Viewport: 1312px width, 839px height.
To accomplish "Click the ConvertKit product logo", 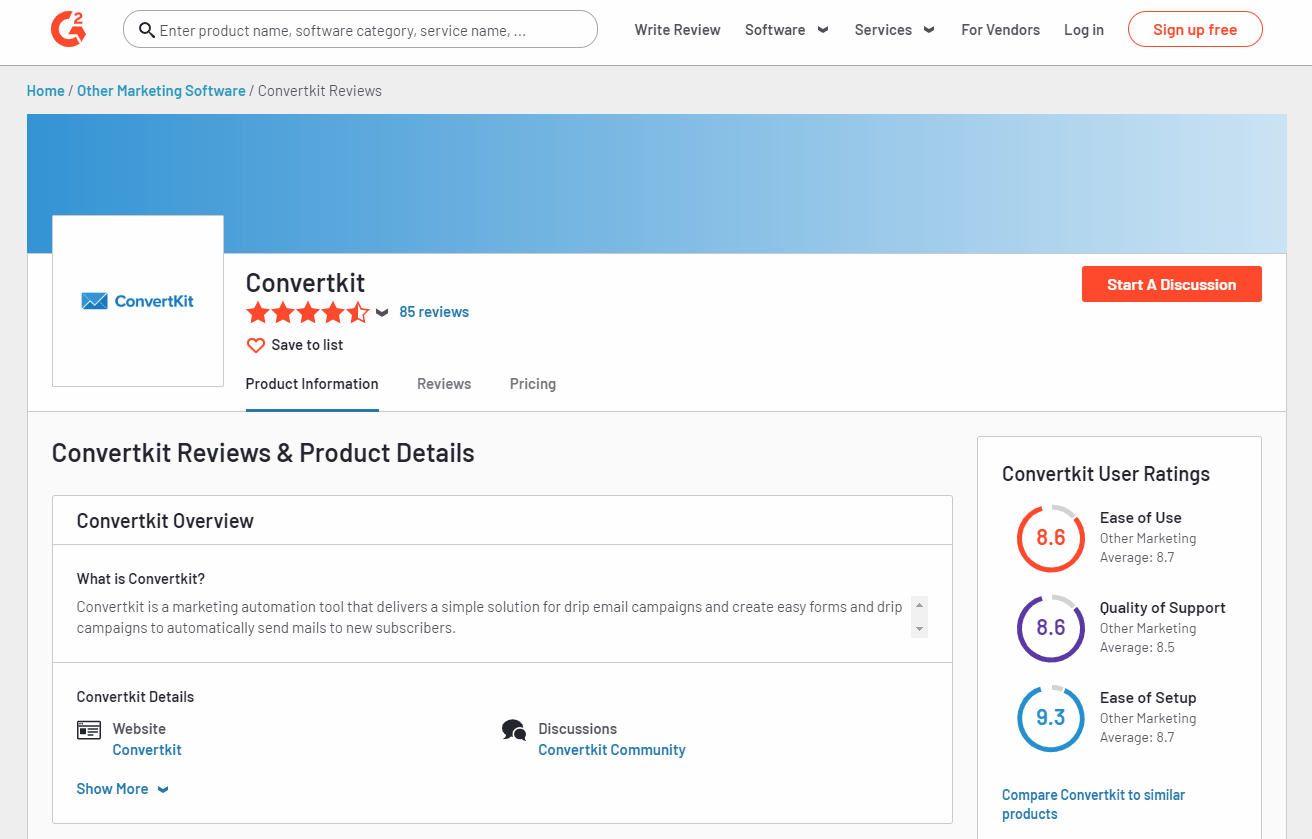I will coord(138,301).
